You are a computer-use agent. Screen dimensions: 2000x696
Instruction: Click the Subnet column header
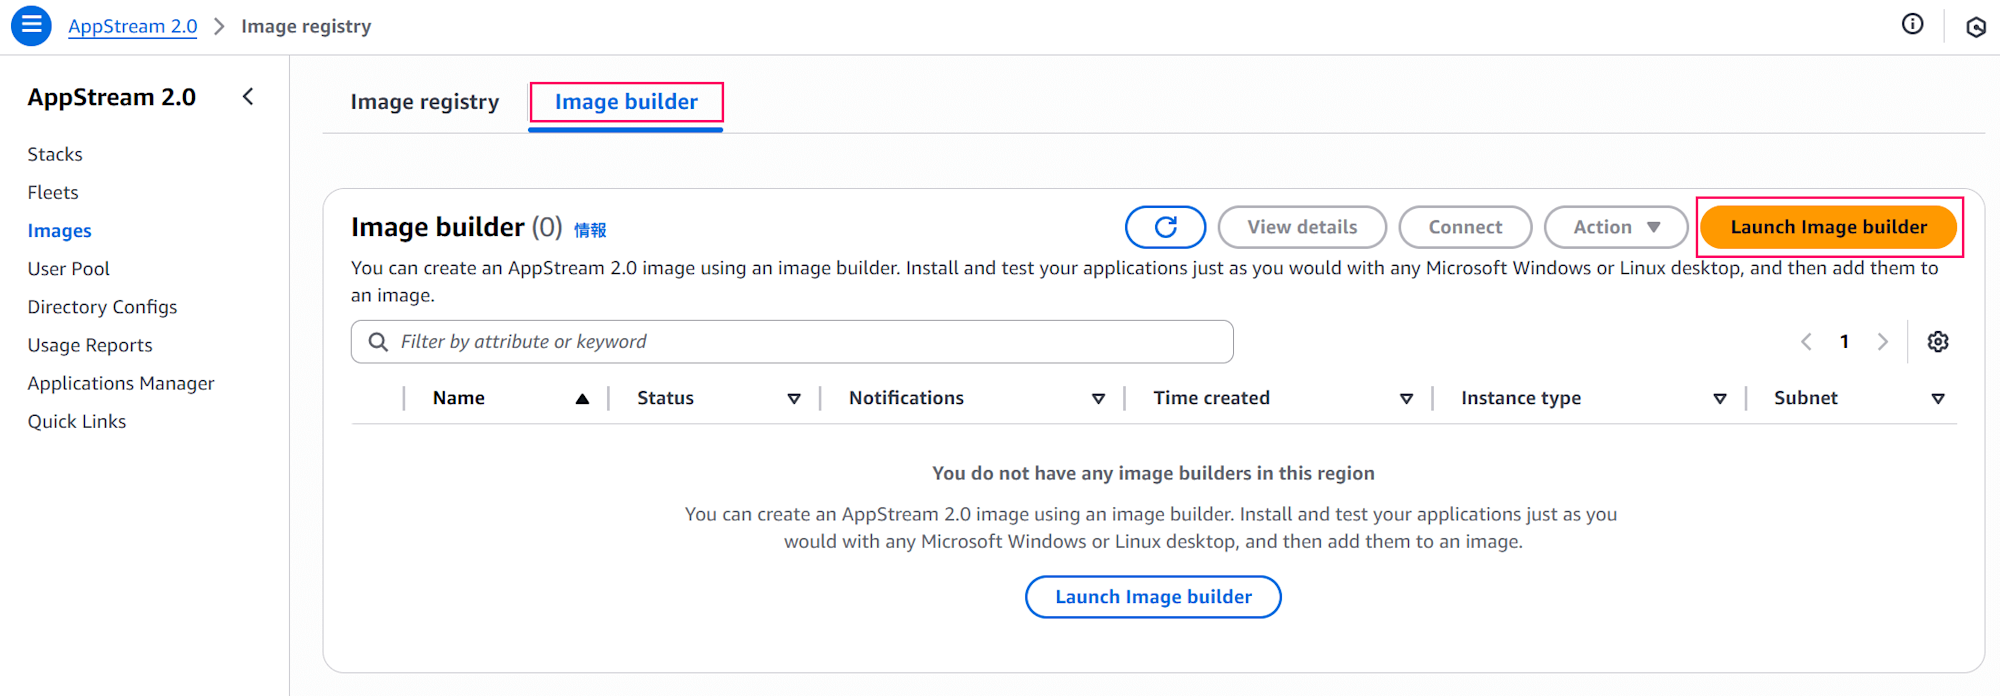click(x=1806, y=398)
